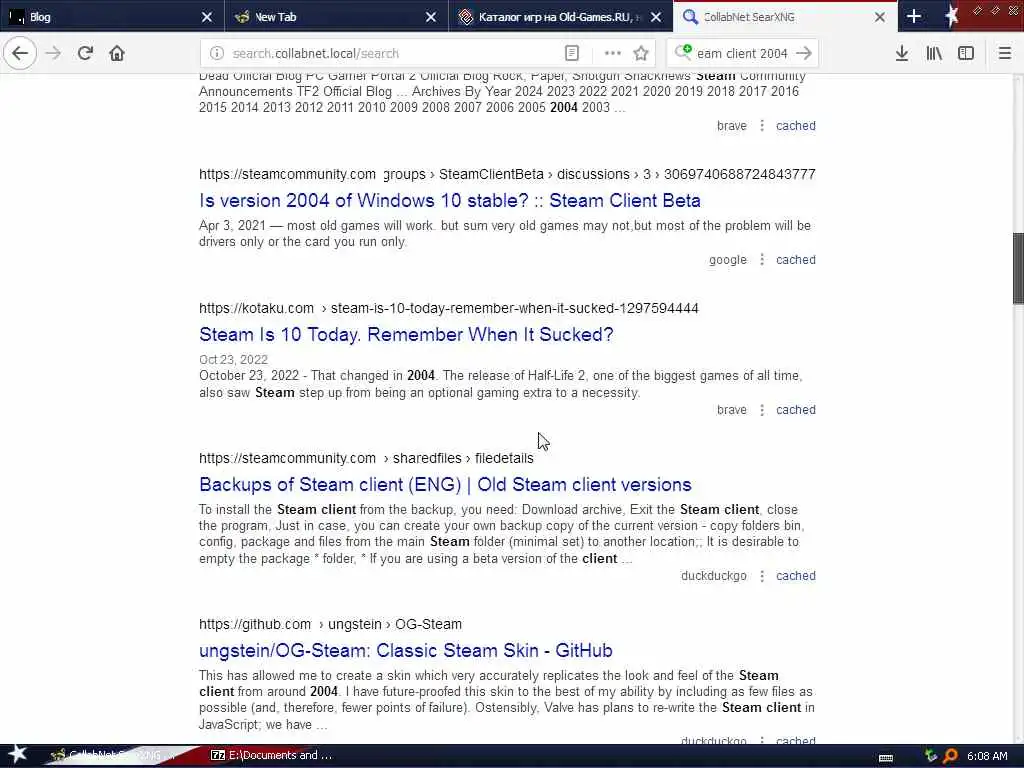The width and height of the screenshot is (1024, 768).
Task: Reload the current search page
Action: pyautogui.click(x=85, y=53)
